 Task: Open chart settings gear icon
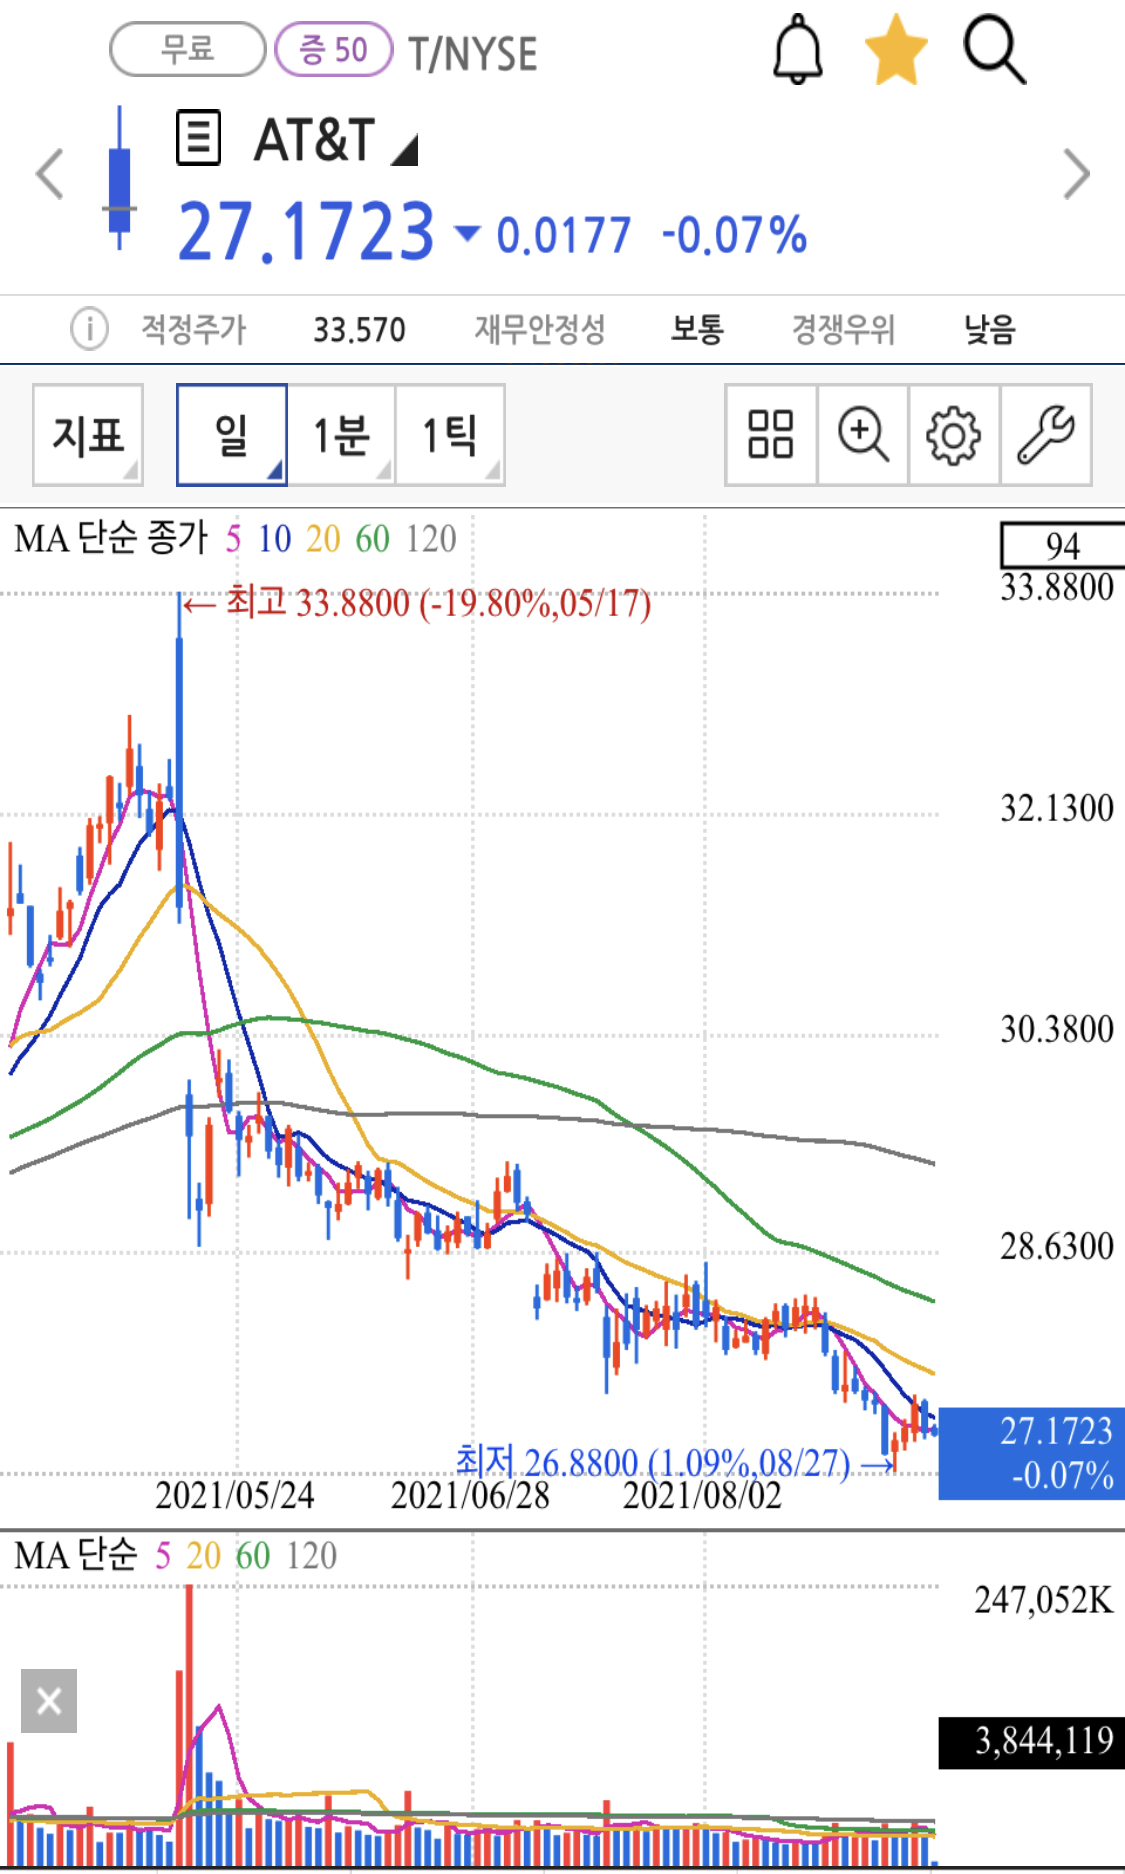954,435
